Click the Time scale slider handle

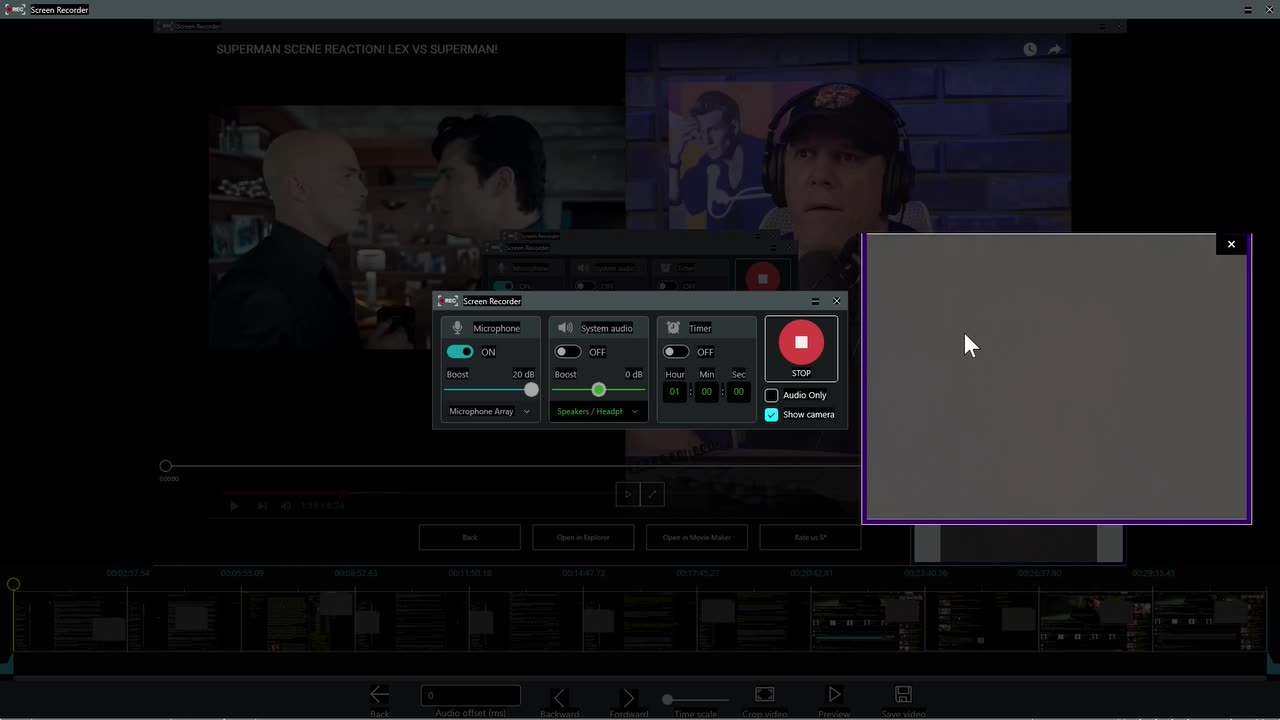[667, 699]
